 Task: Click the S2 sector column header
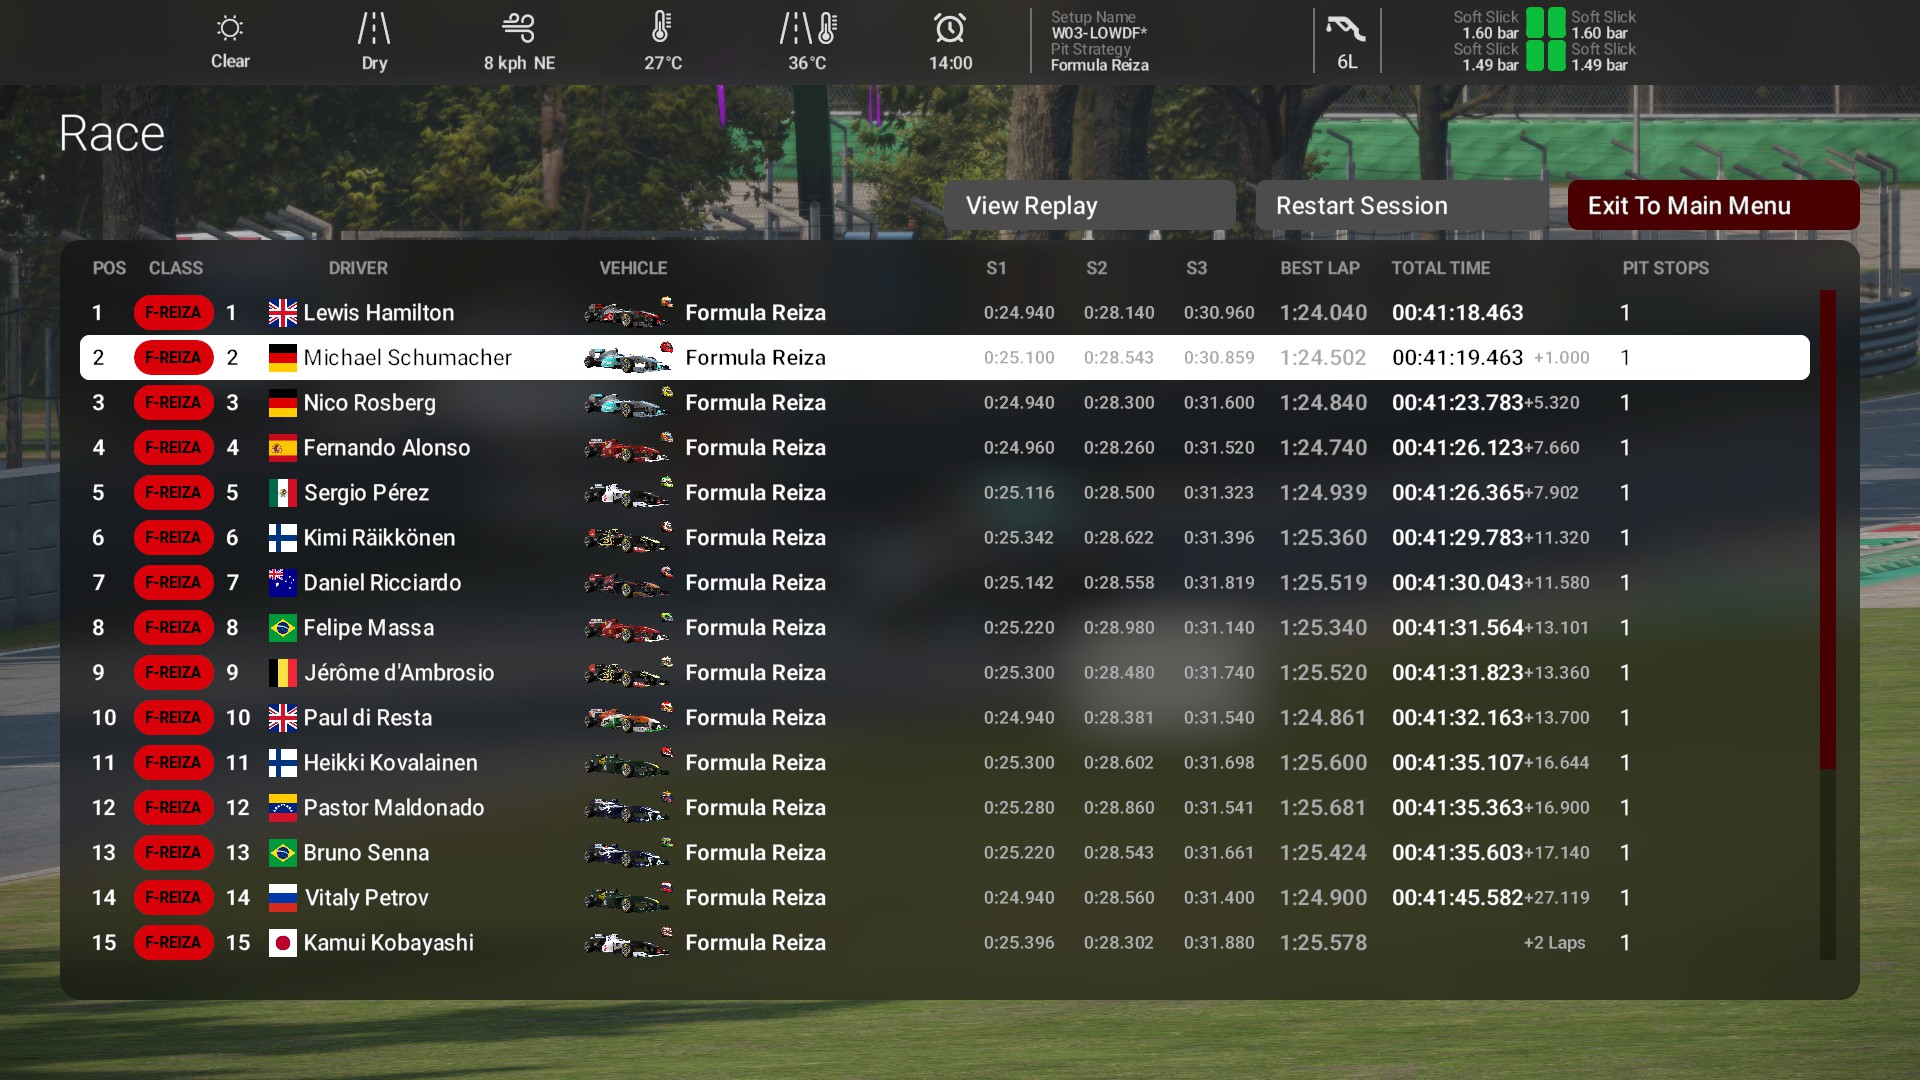tap(1096, 268)
